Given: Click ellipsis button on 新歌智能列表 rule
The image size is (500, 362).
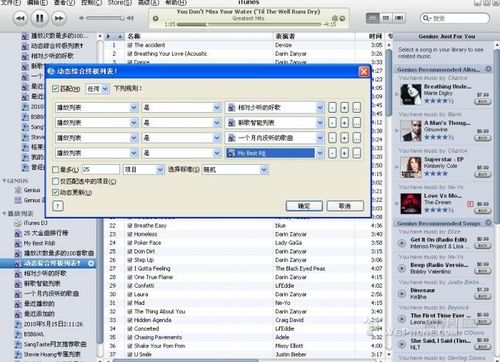Looking at the screenshot, I should (x=356, y=123).
